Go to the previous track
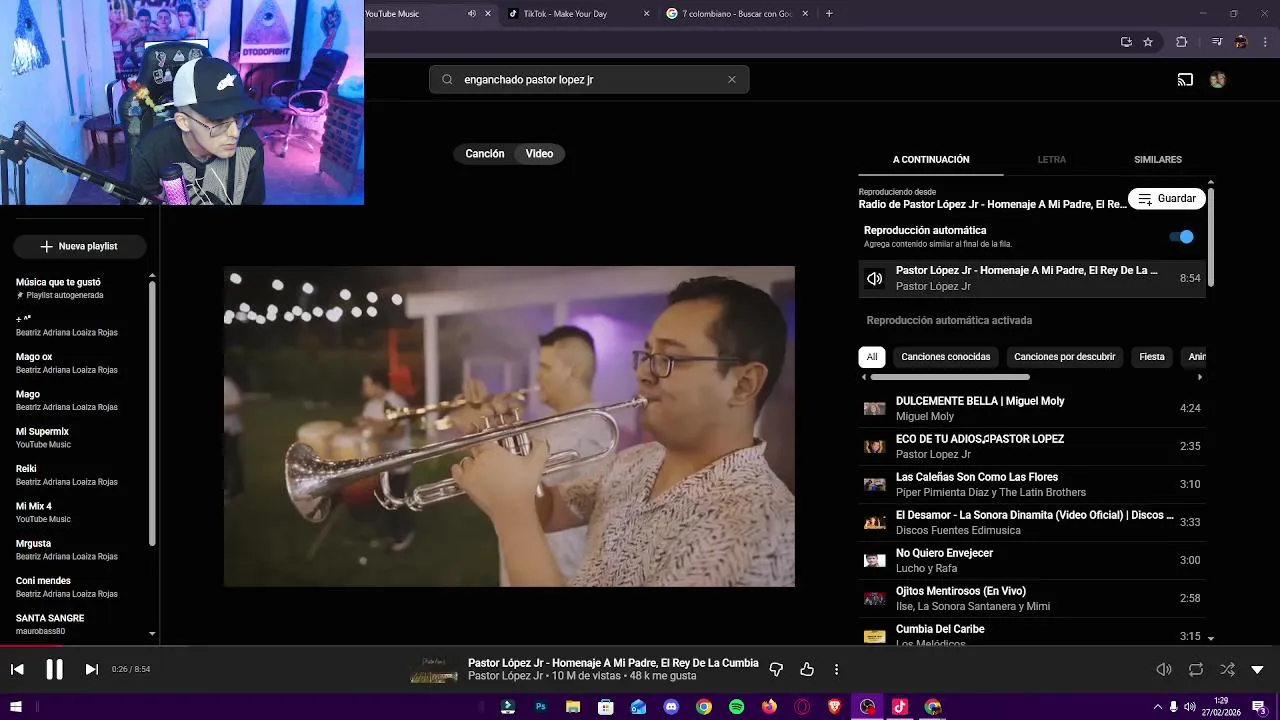 [x=17, y=669]
